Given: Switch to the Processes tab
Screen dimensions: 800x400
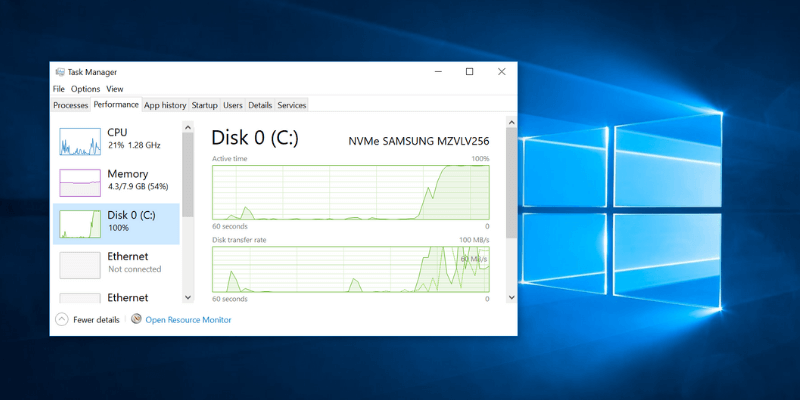Looking at the screenshot, I should (x=71, y=106).
